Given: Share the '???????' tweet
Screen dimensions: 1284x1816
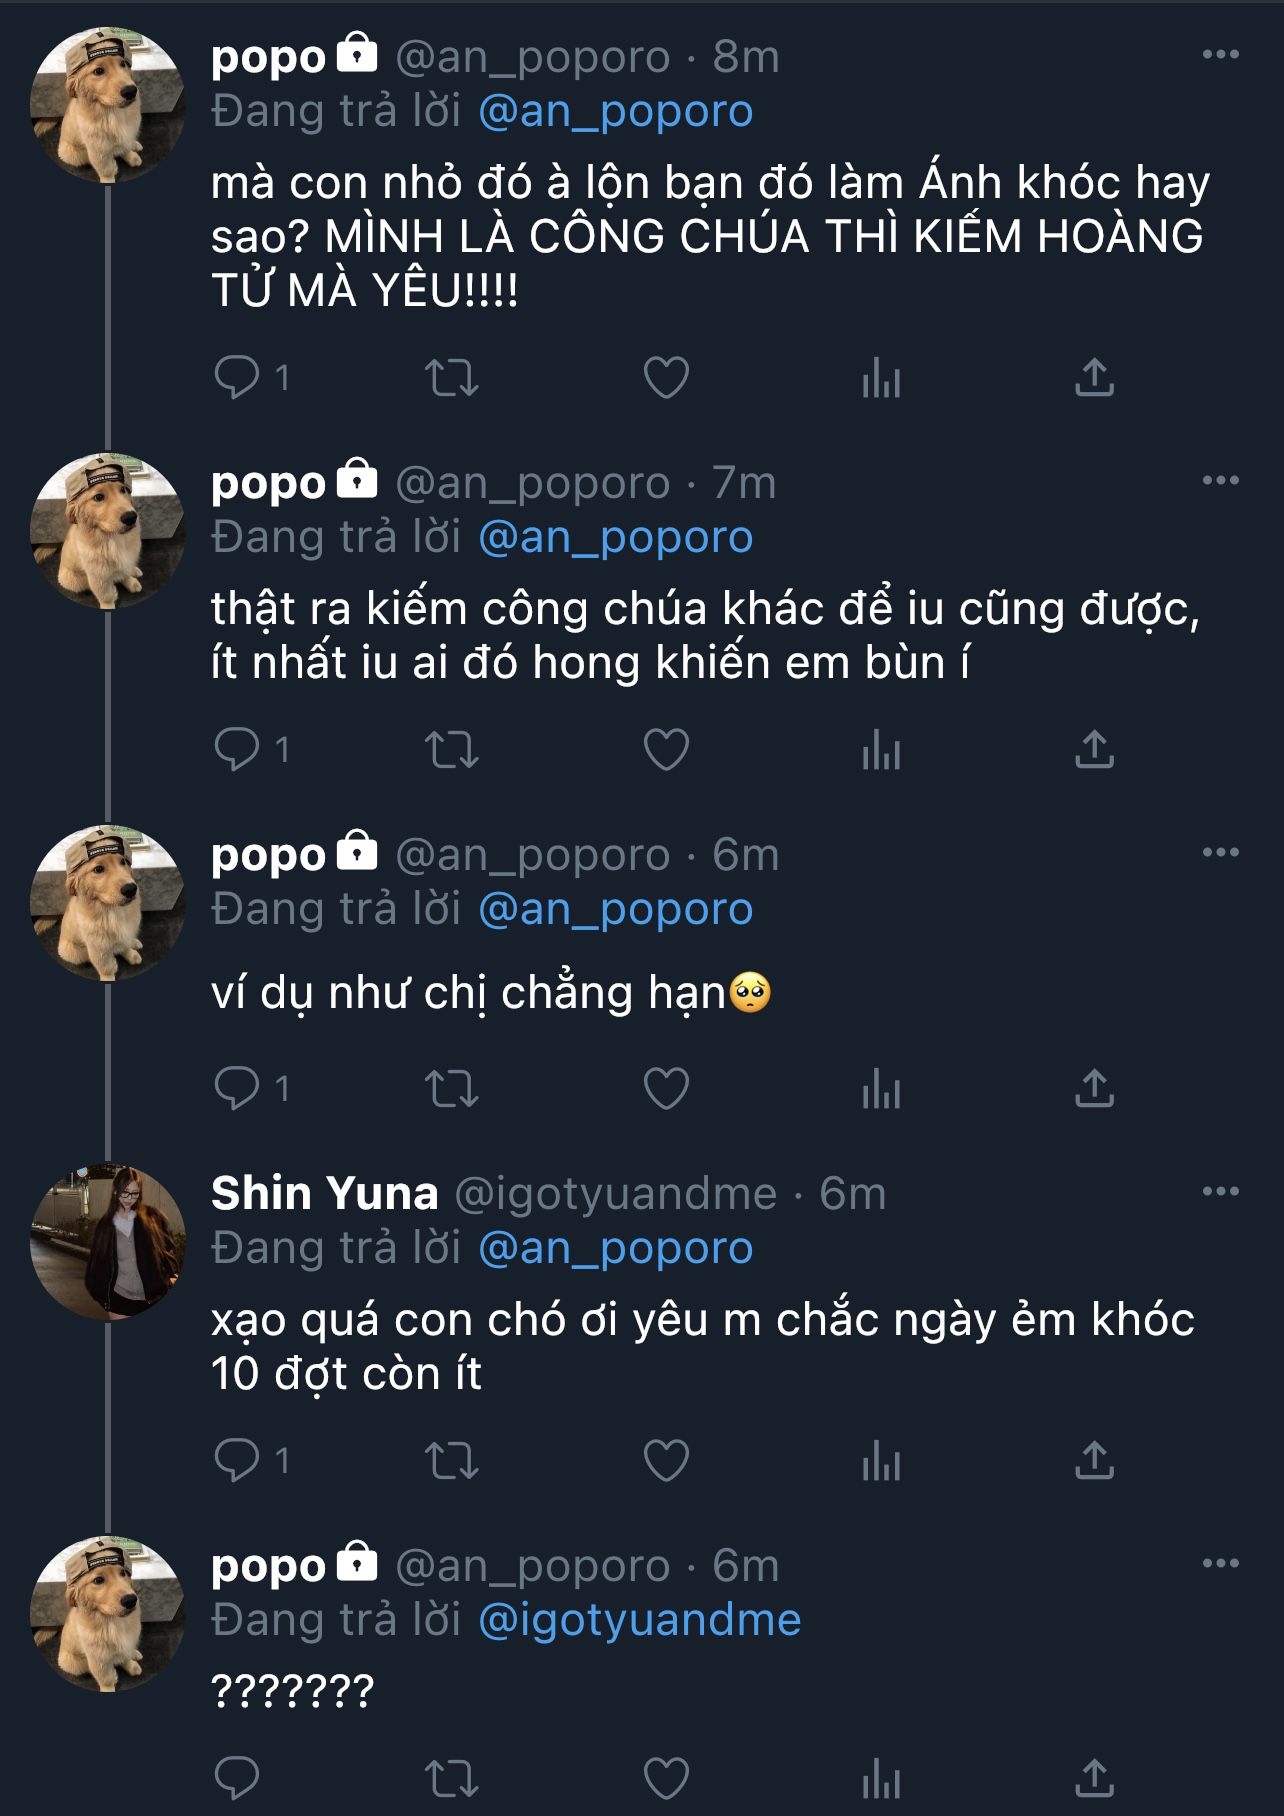Looking at the screenshot, I should coord(1094,1778).
